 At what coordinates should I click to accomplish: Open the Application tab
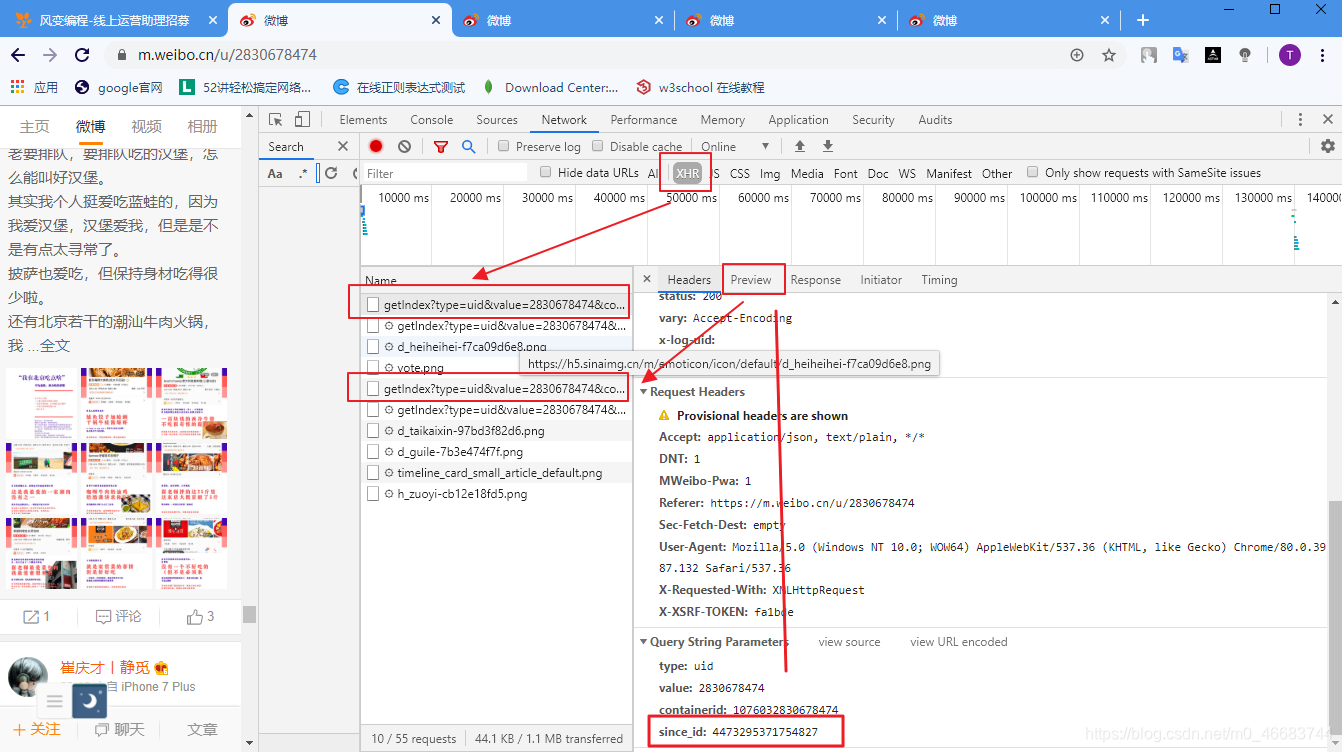(798, 120)
